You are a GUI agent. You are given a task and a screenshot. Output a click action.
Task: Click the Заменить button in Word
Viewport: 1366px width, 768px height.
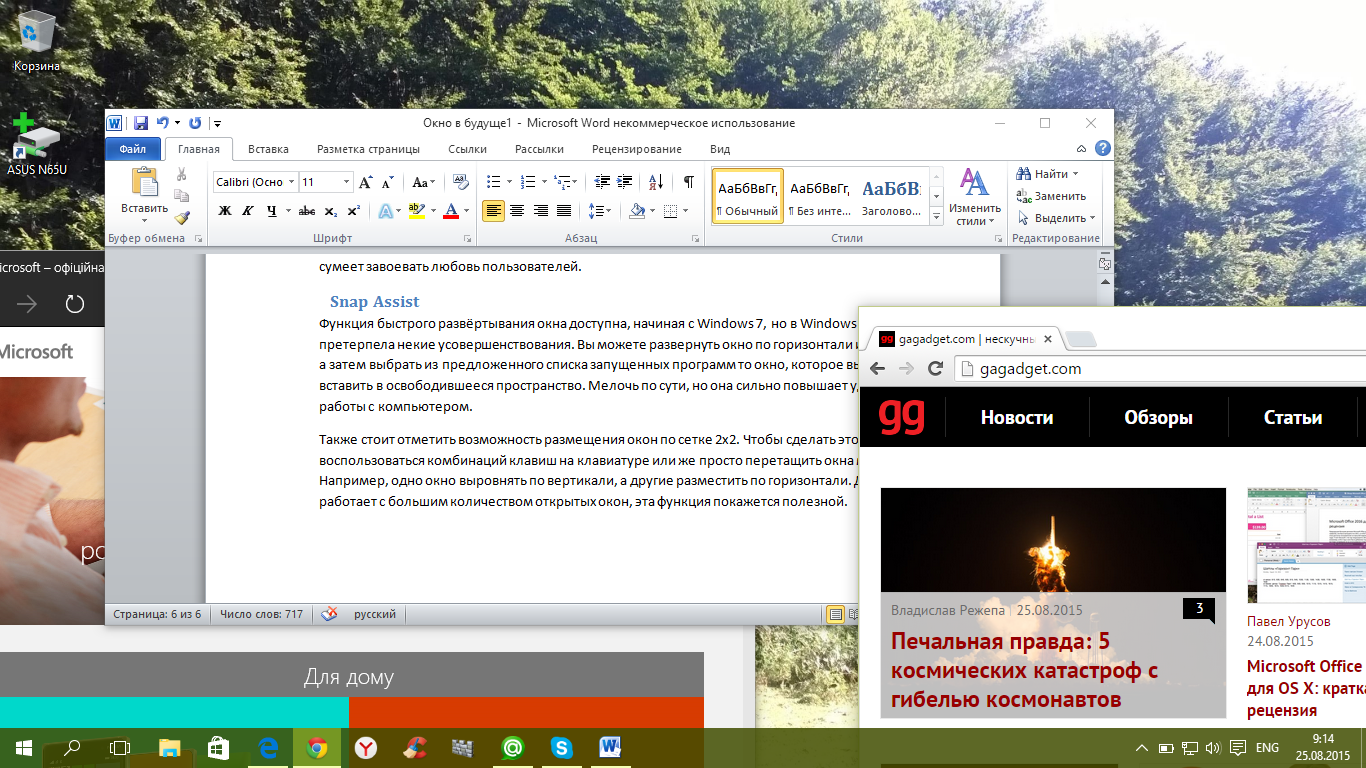coord(1052,196)
